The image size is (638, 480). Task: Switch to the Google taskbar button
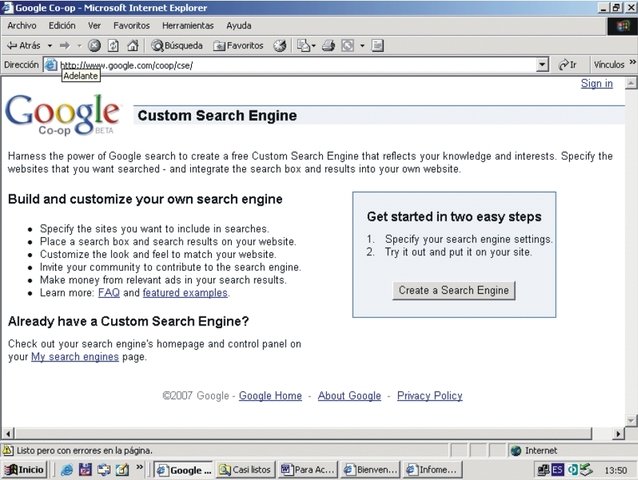183,470
